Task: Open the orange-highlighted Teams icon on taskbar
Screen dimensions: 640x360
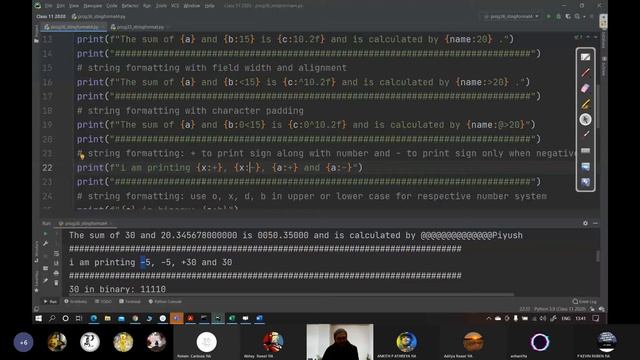Action: (176, 318)
